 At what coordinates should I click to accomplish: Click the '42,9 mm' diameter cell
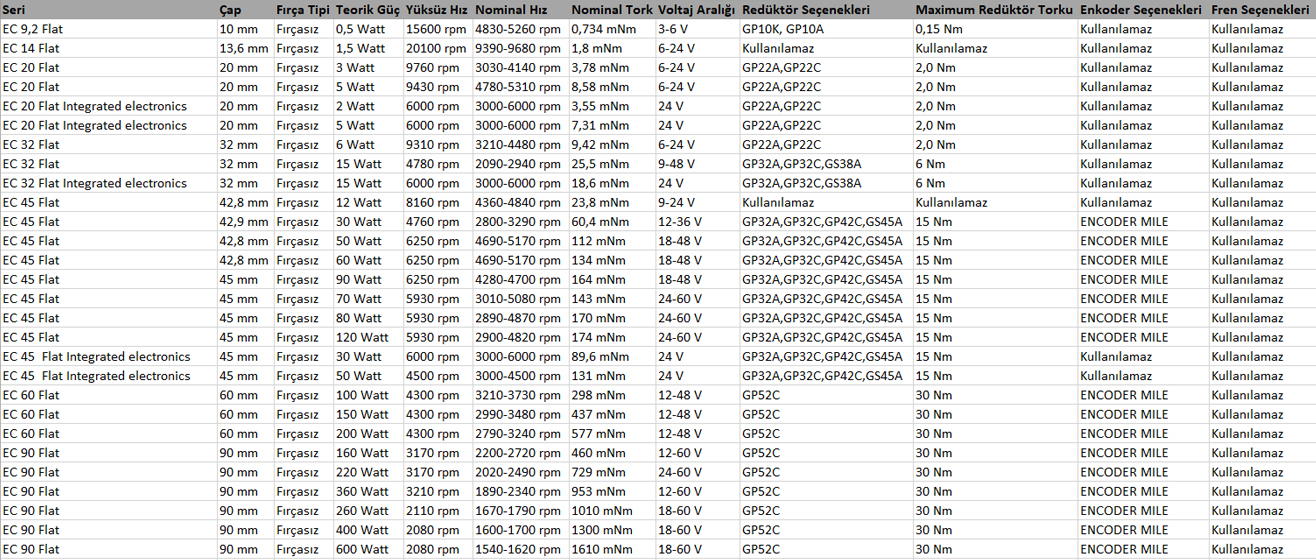pyautogui.click(x=245, y=221)
